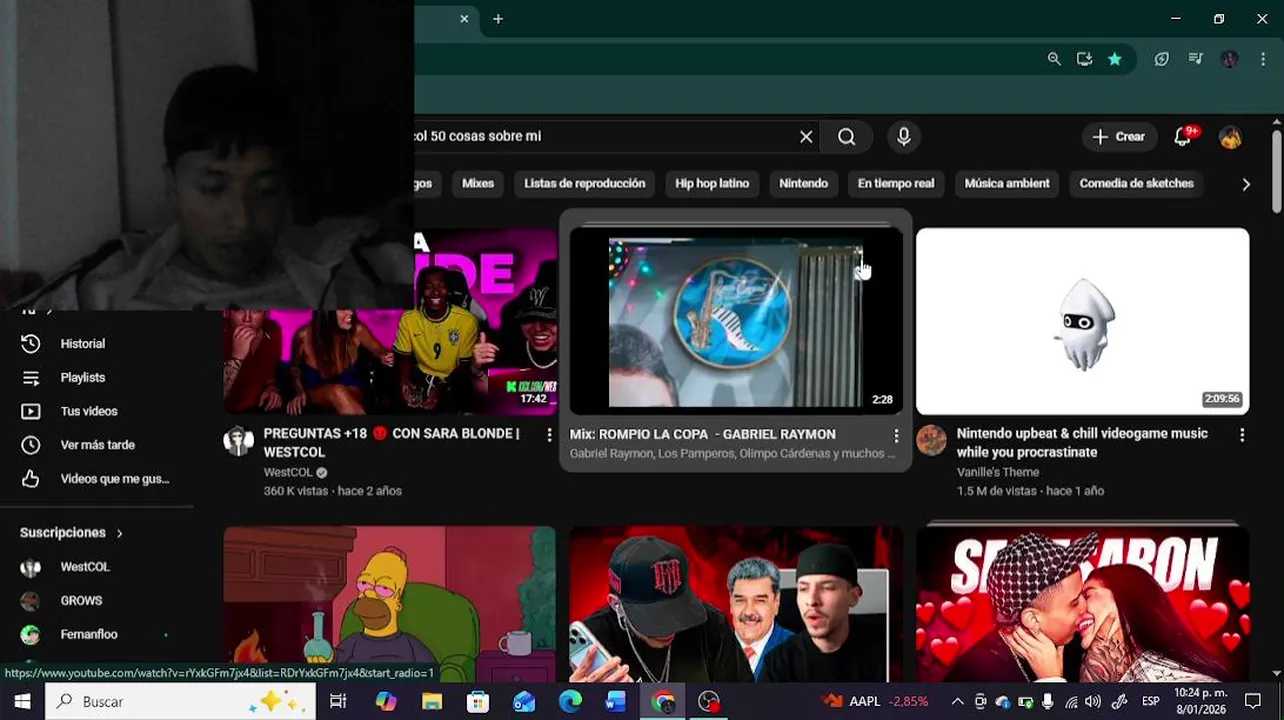
Task: Select Listas de reproducción filter chip
Action: (x=585, y=183)
